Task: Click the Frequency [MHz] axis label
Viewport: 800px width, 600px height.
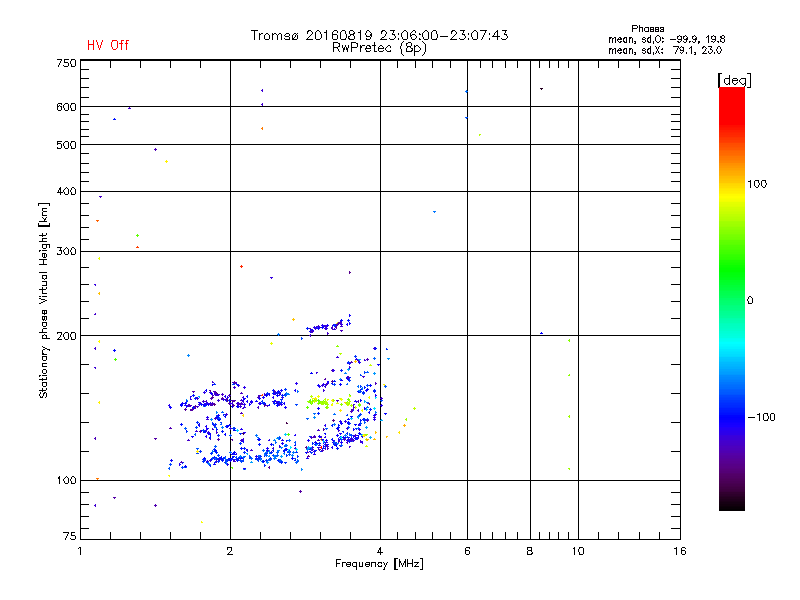Action: (379, 564)
